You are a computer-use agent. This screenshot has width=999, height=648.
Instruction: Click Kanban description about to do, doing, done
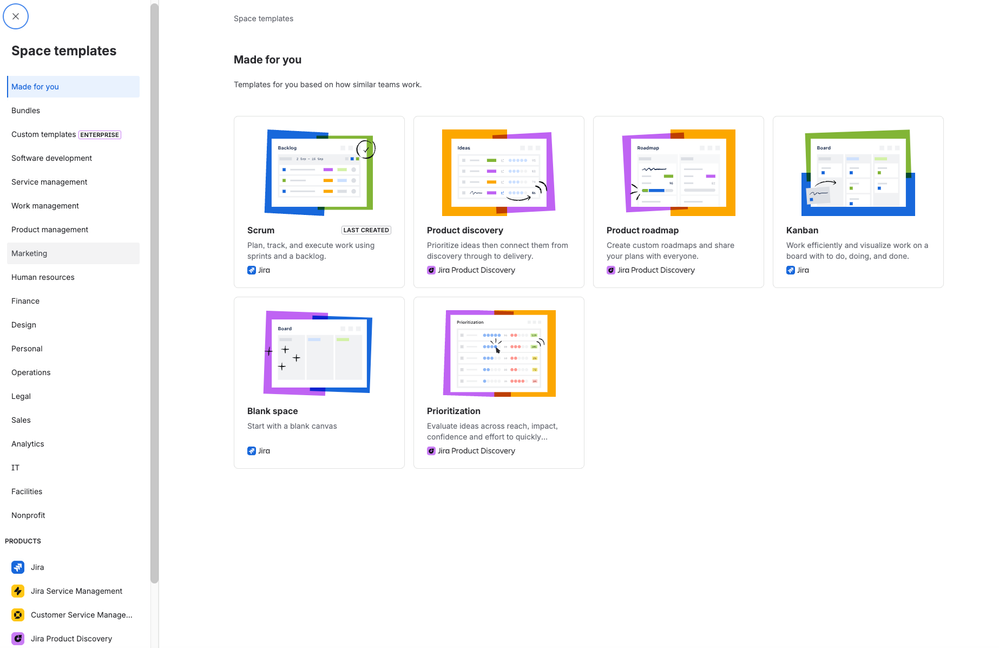pos(857,250)
